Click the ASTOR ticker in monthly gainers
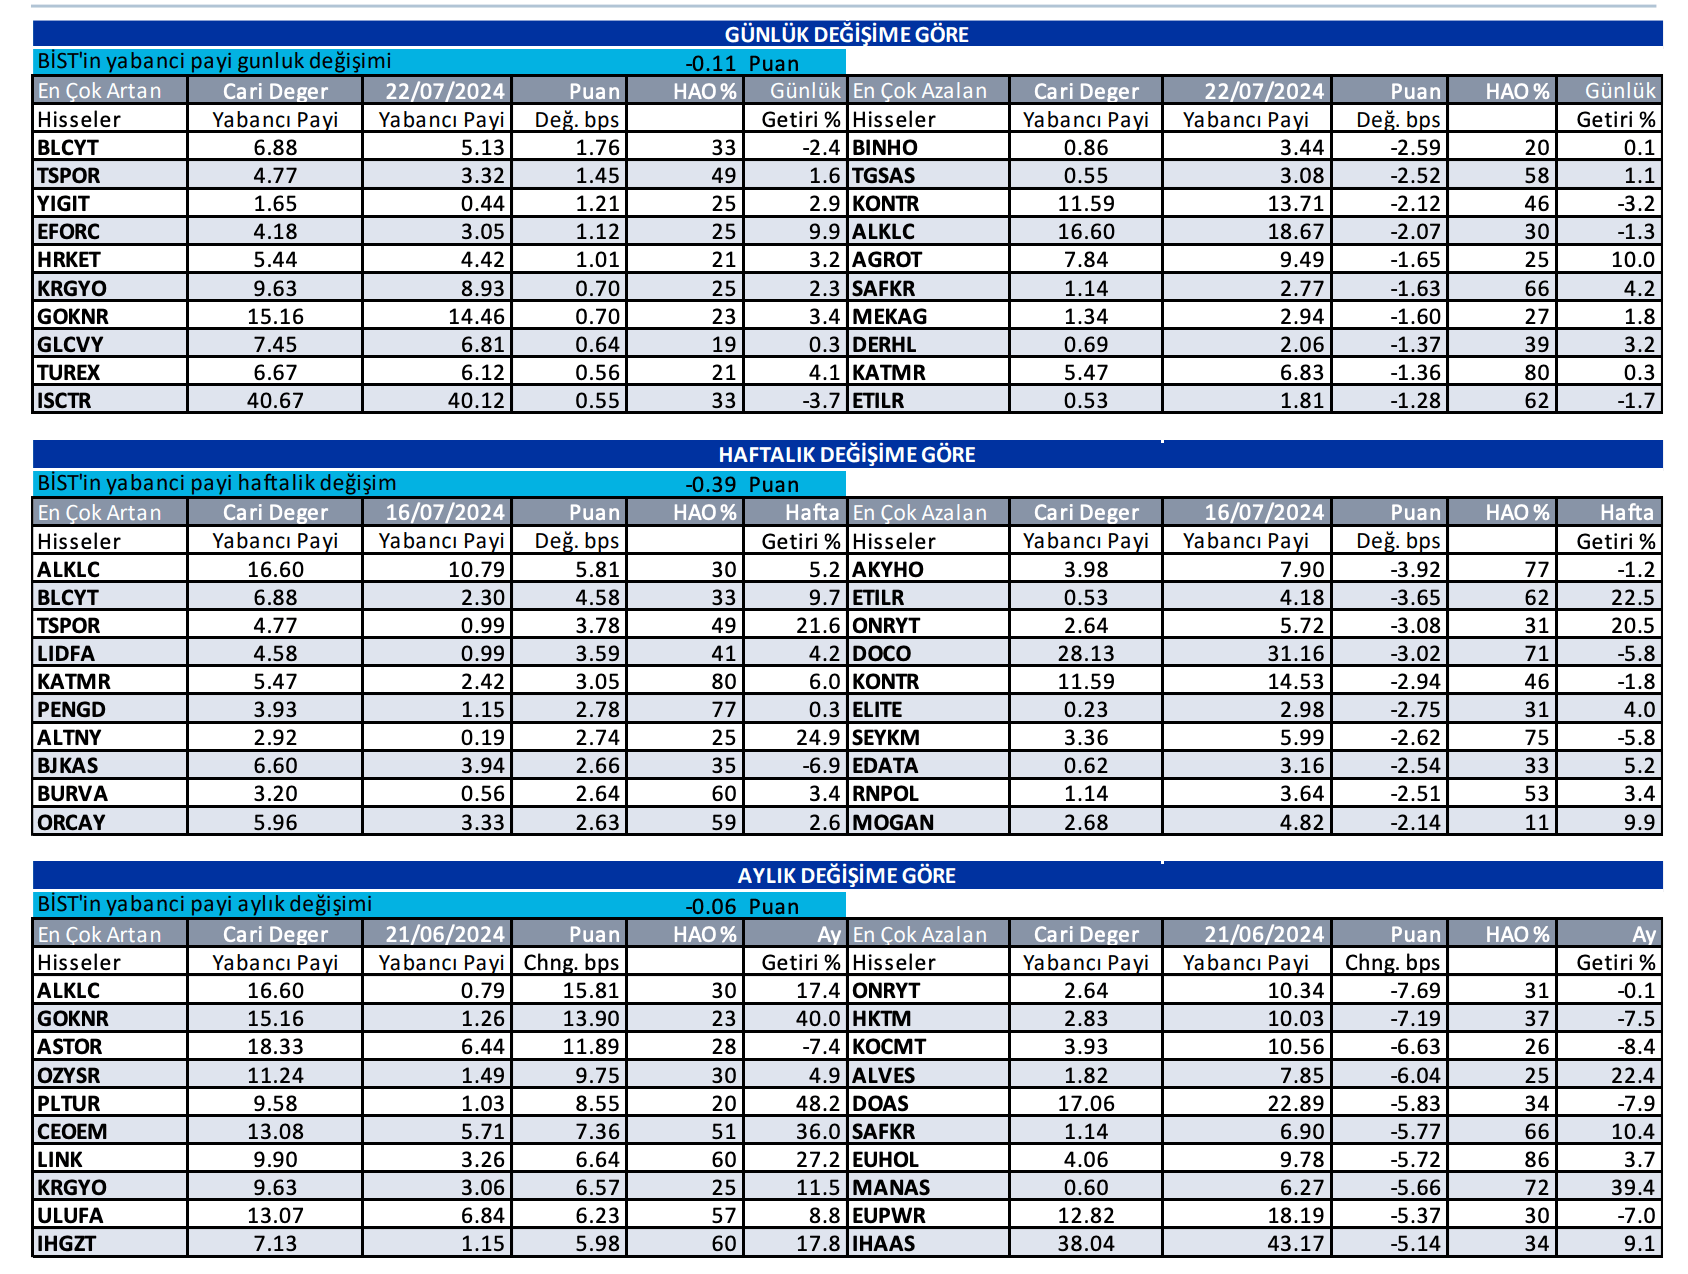Viewport: 1688px width, 1274px height. (x=69, y=1047)
